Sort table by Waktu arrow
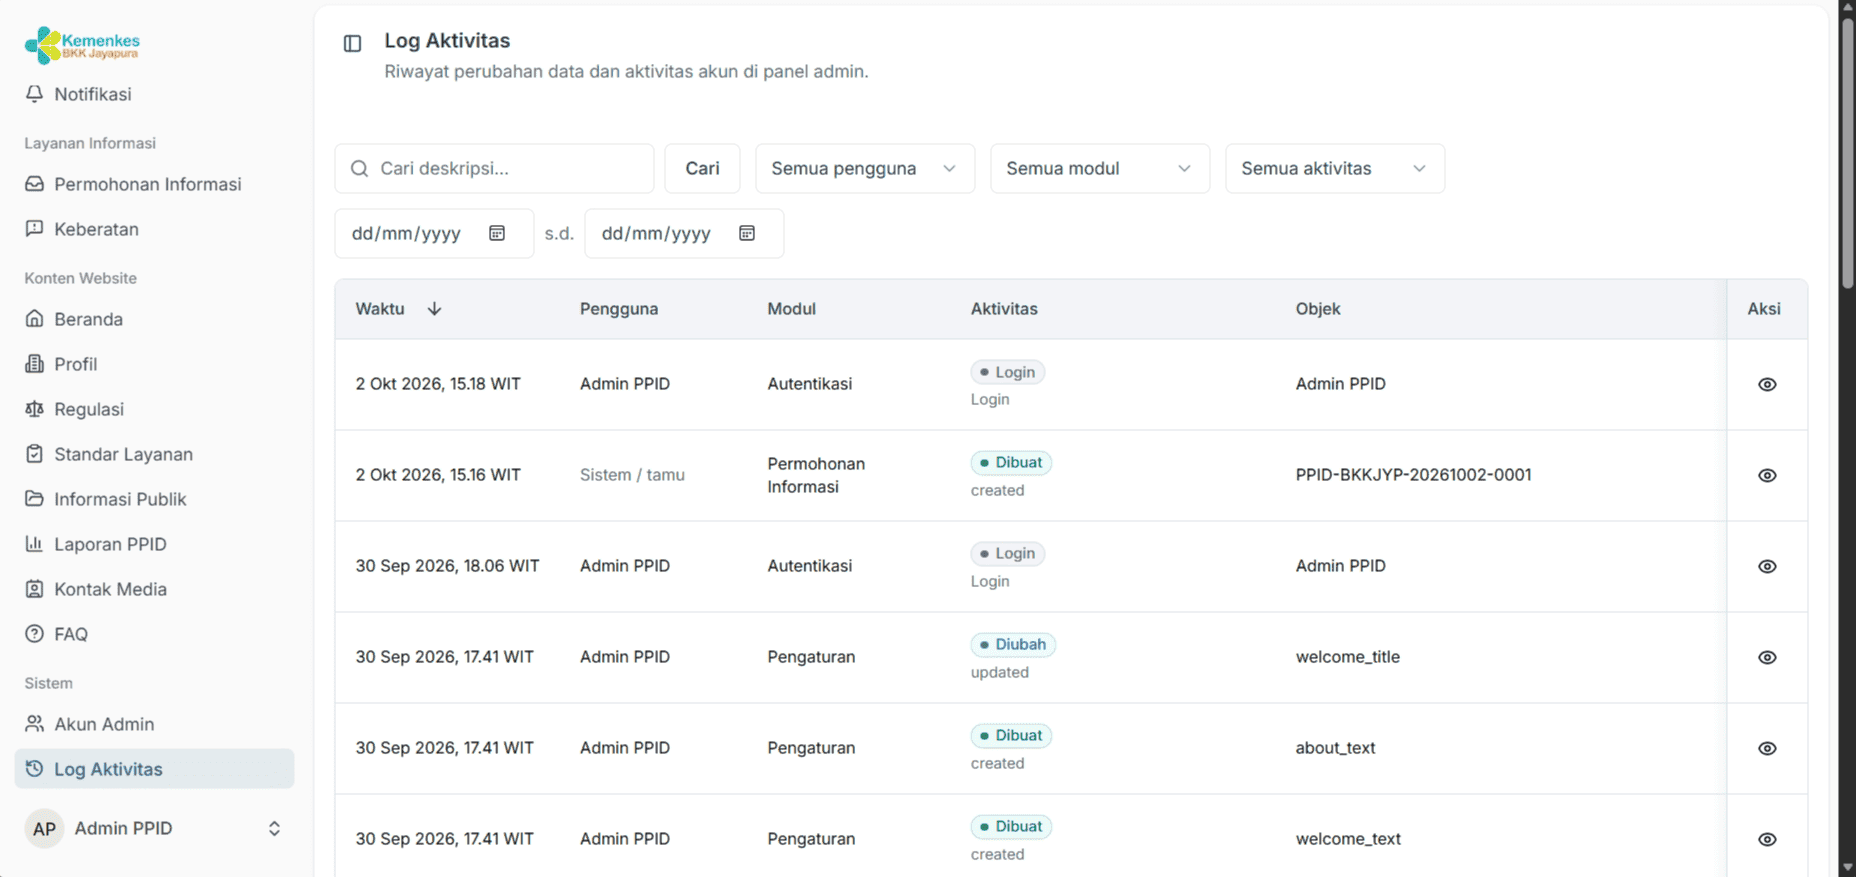The image size is (1856, 877). [x=434, y=309]
